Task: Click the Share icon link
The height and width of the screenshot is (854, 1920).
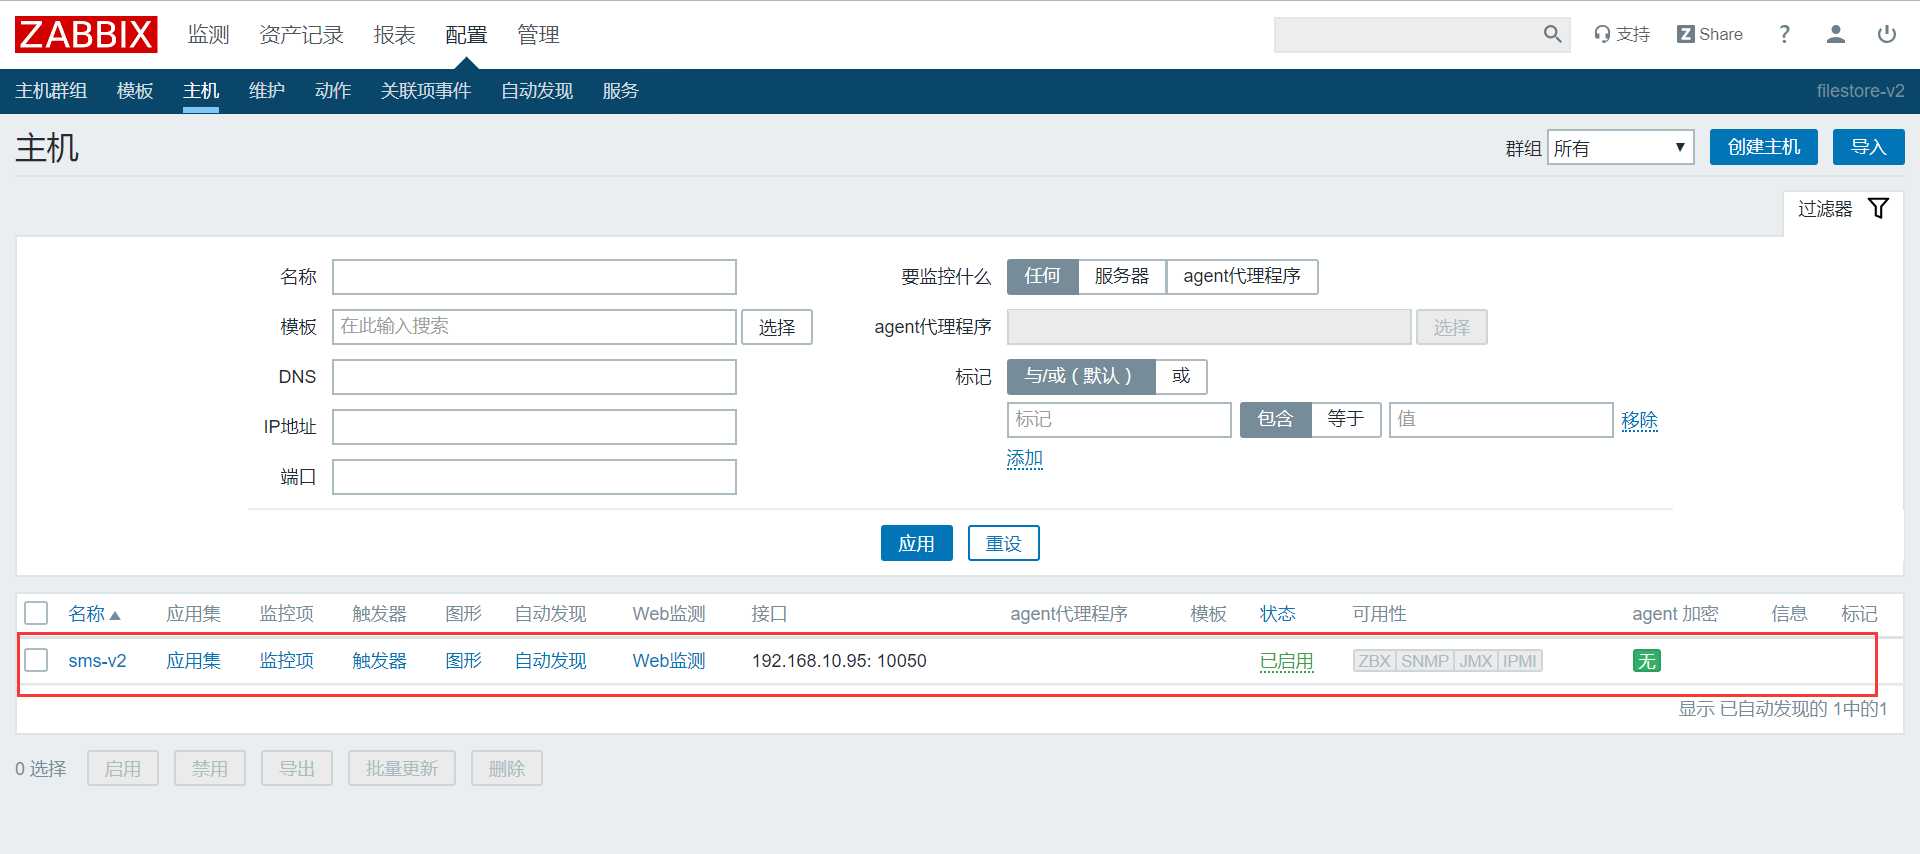Action: click(x=1709, y=35)
